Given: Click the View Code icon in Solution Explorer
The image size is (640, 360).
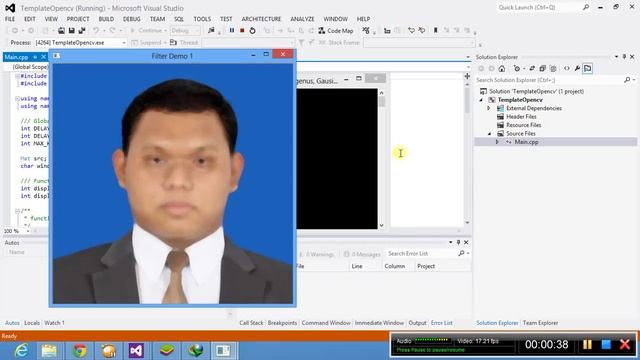Looking at the screenshot, I should pos(567,69).
